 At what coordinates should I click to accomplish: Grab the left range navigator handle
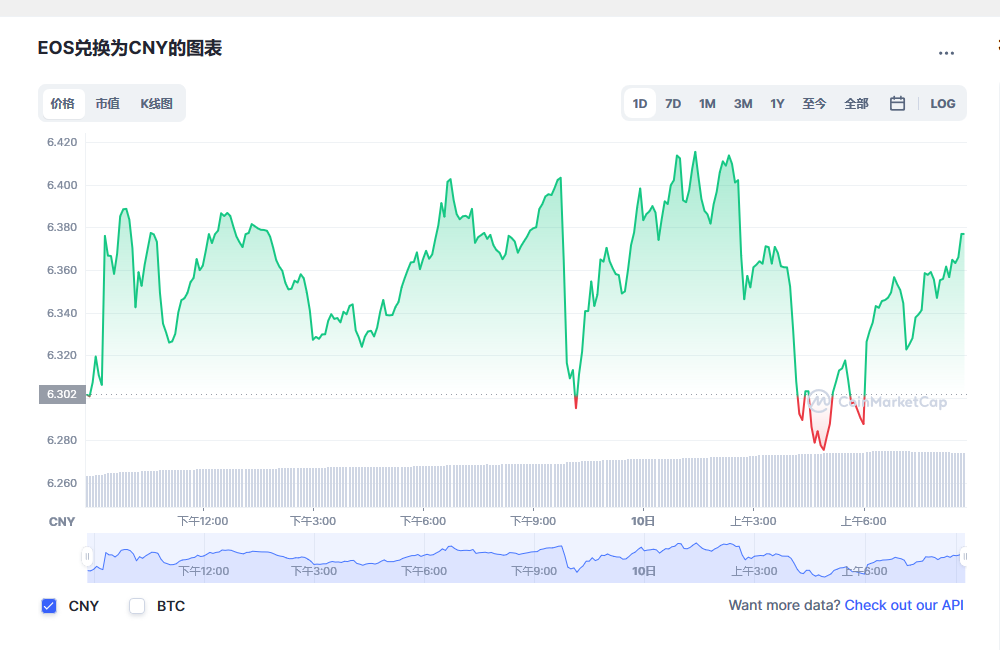(87, 557)
